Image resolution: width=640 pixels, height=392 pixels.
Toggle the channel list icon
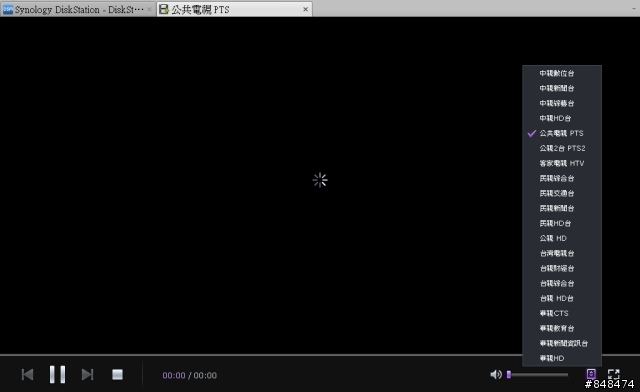591,374
